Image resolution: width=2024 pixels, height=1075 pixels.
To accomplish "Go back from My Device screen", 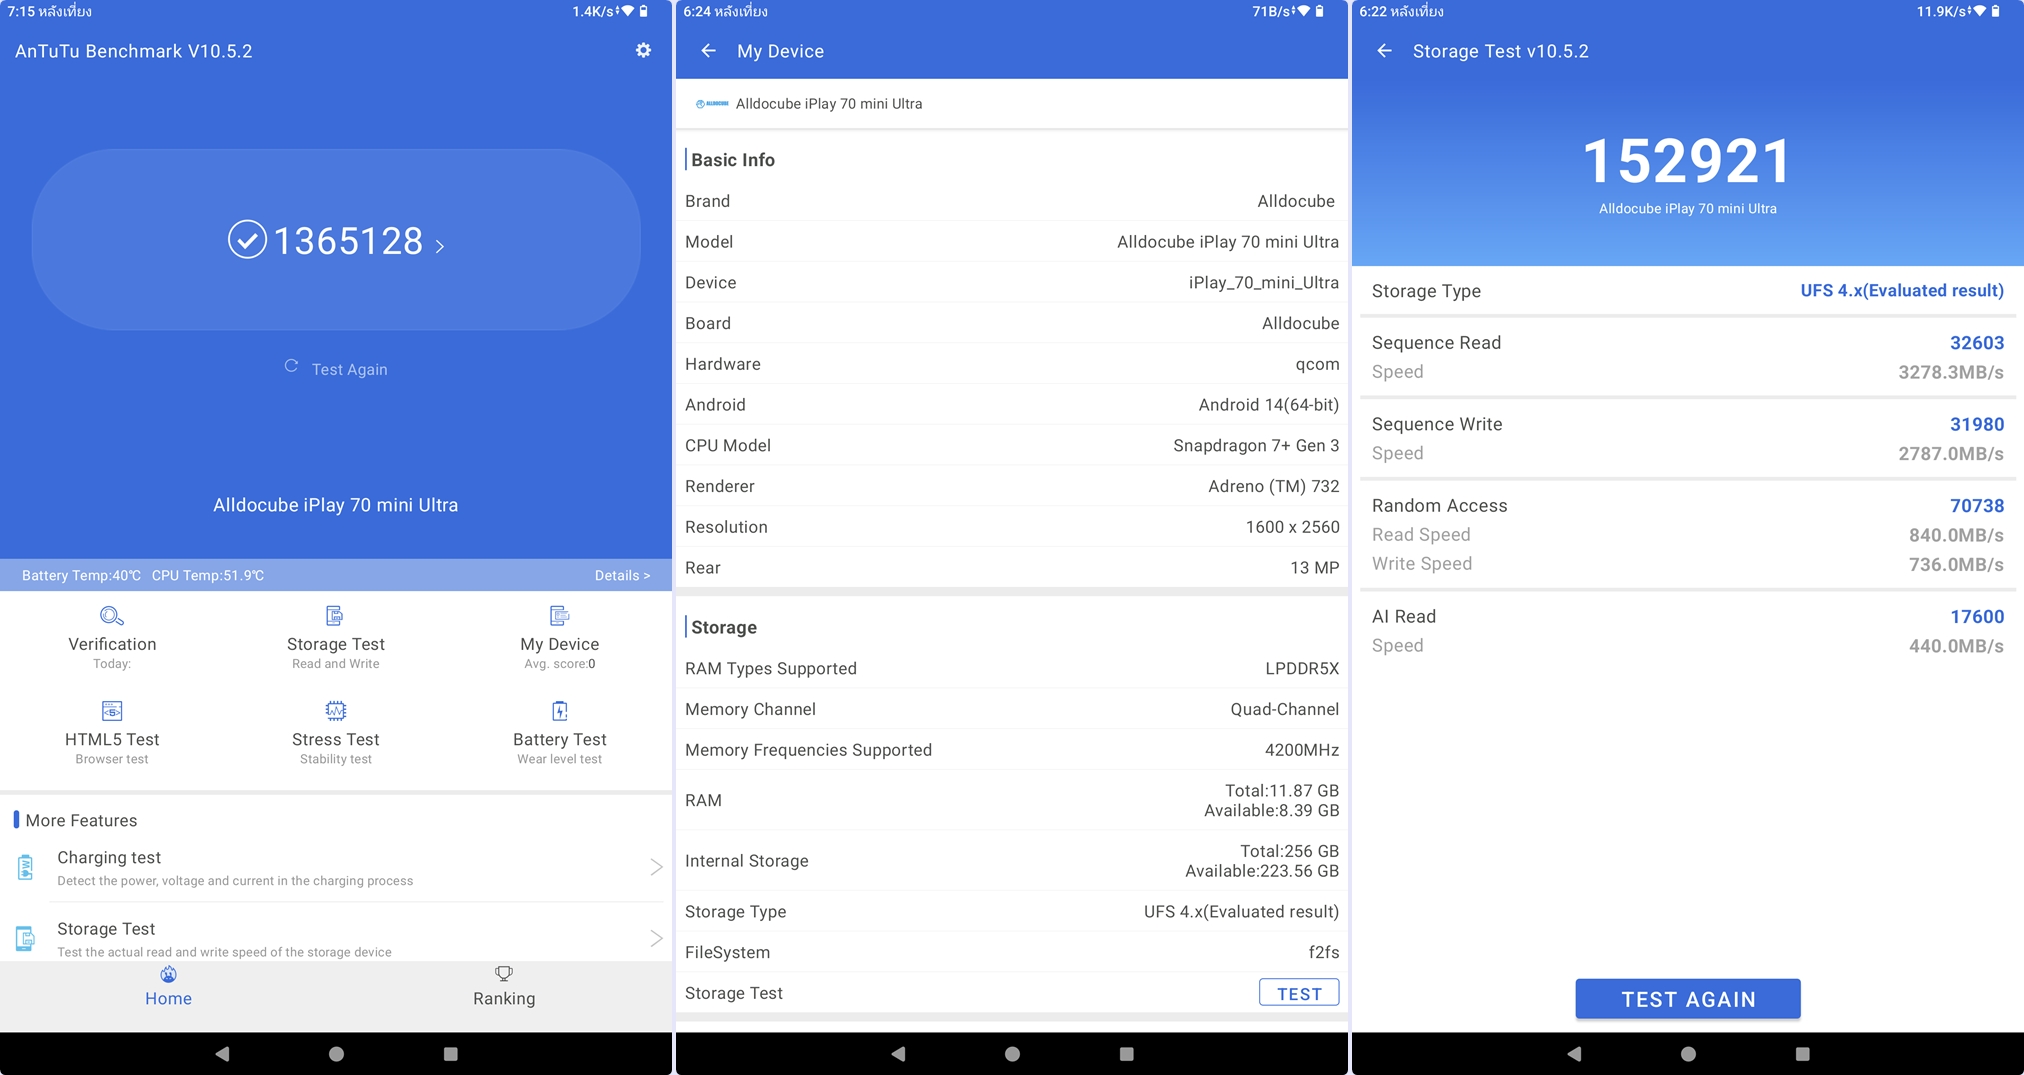I will coord(708,50).
